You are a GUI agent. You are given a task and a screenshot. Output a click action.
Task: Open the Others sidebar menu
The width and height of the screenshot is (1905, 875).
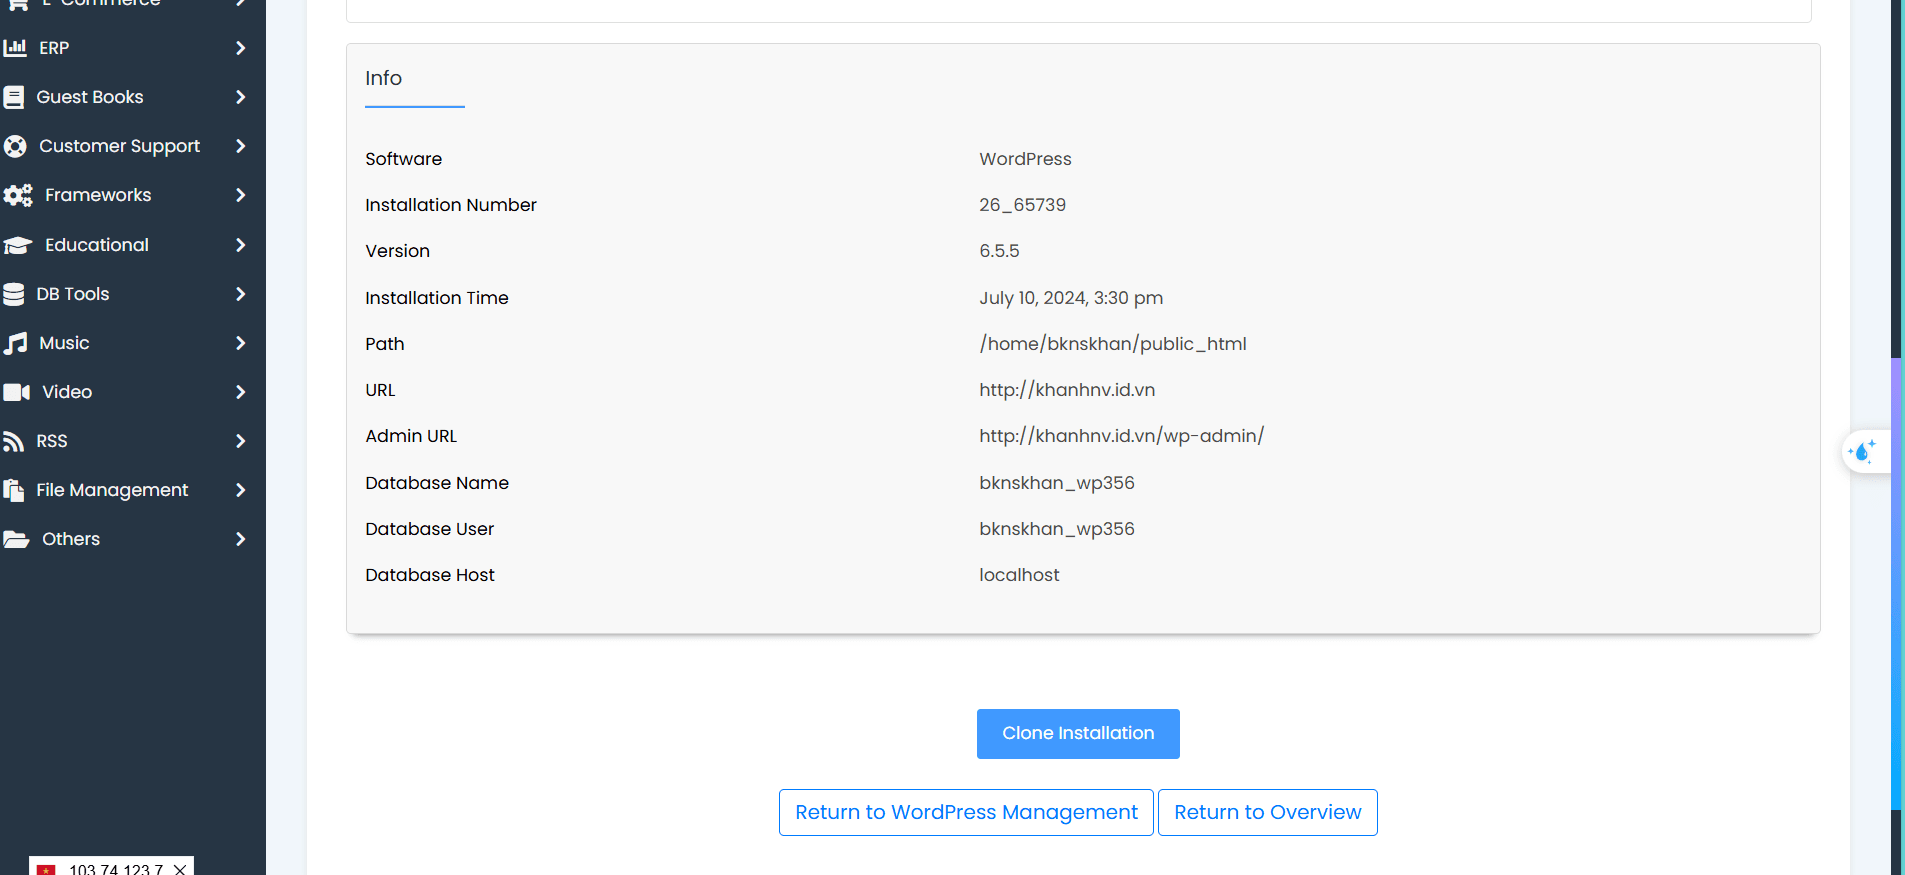coord(132,539)
